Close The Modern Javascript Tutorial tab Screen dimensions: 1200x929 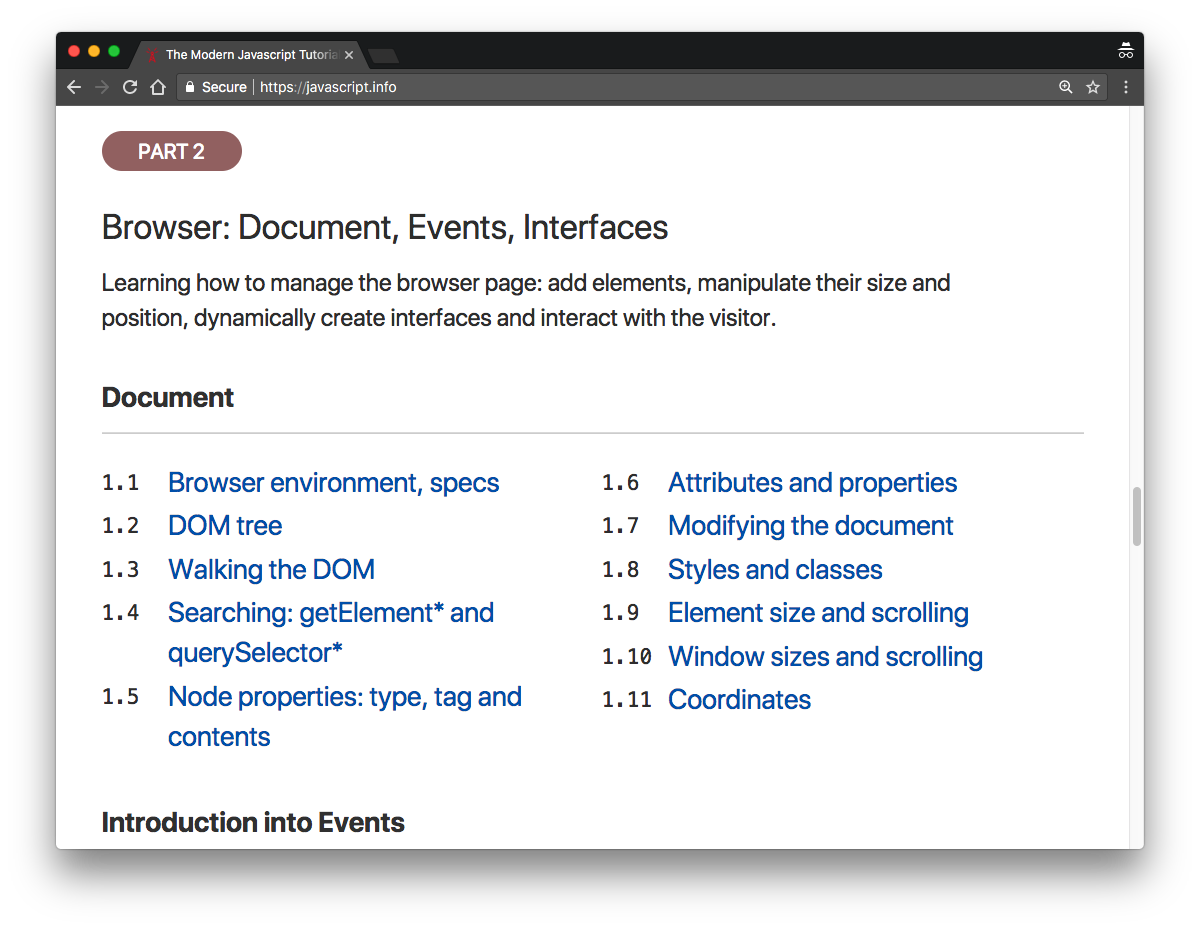[349, 55]
